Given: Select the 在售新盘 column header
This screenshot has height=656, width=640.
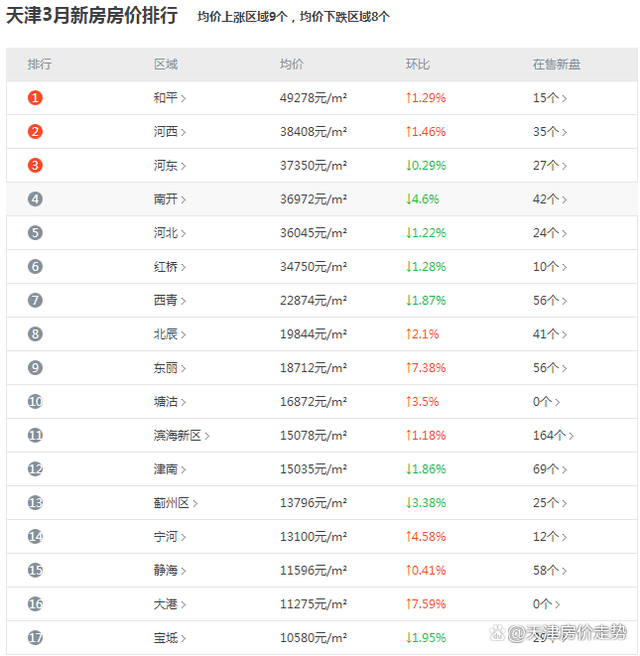Looking at the screenshot, I should (x=556, y=64).
